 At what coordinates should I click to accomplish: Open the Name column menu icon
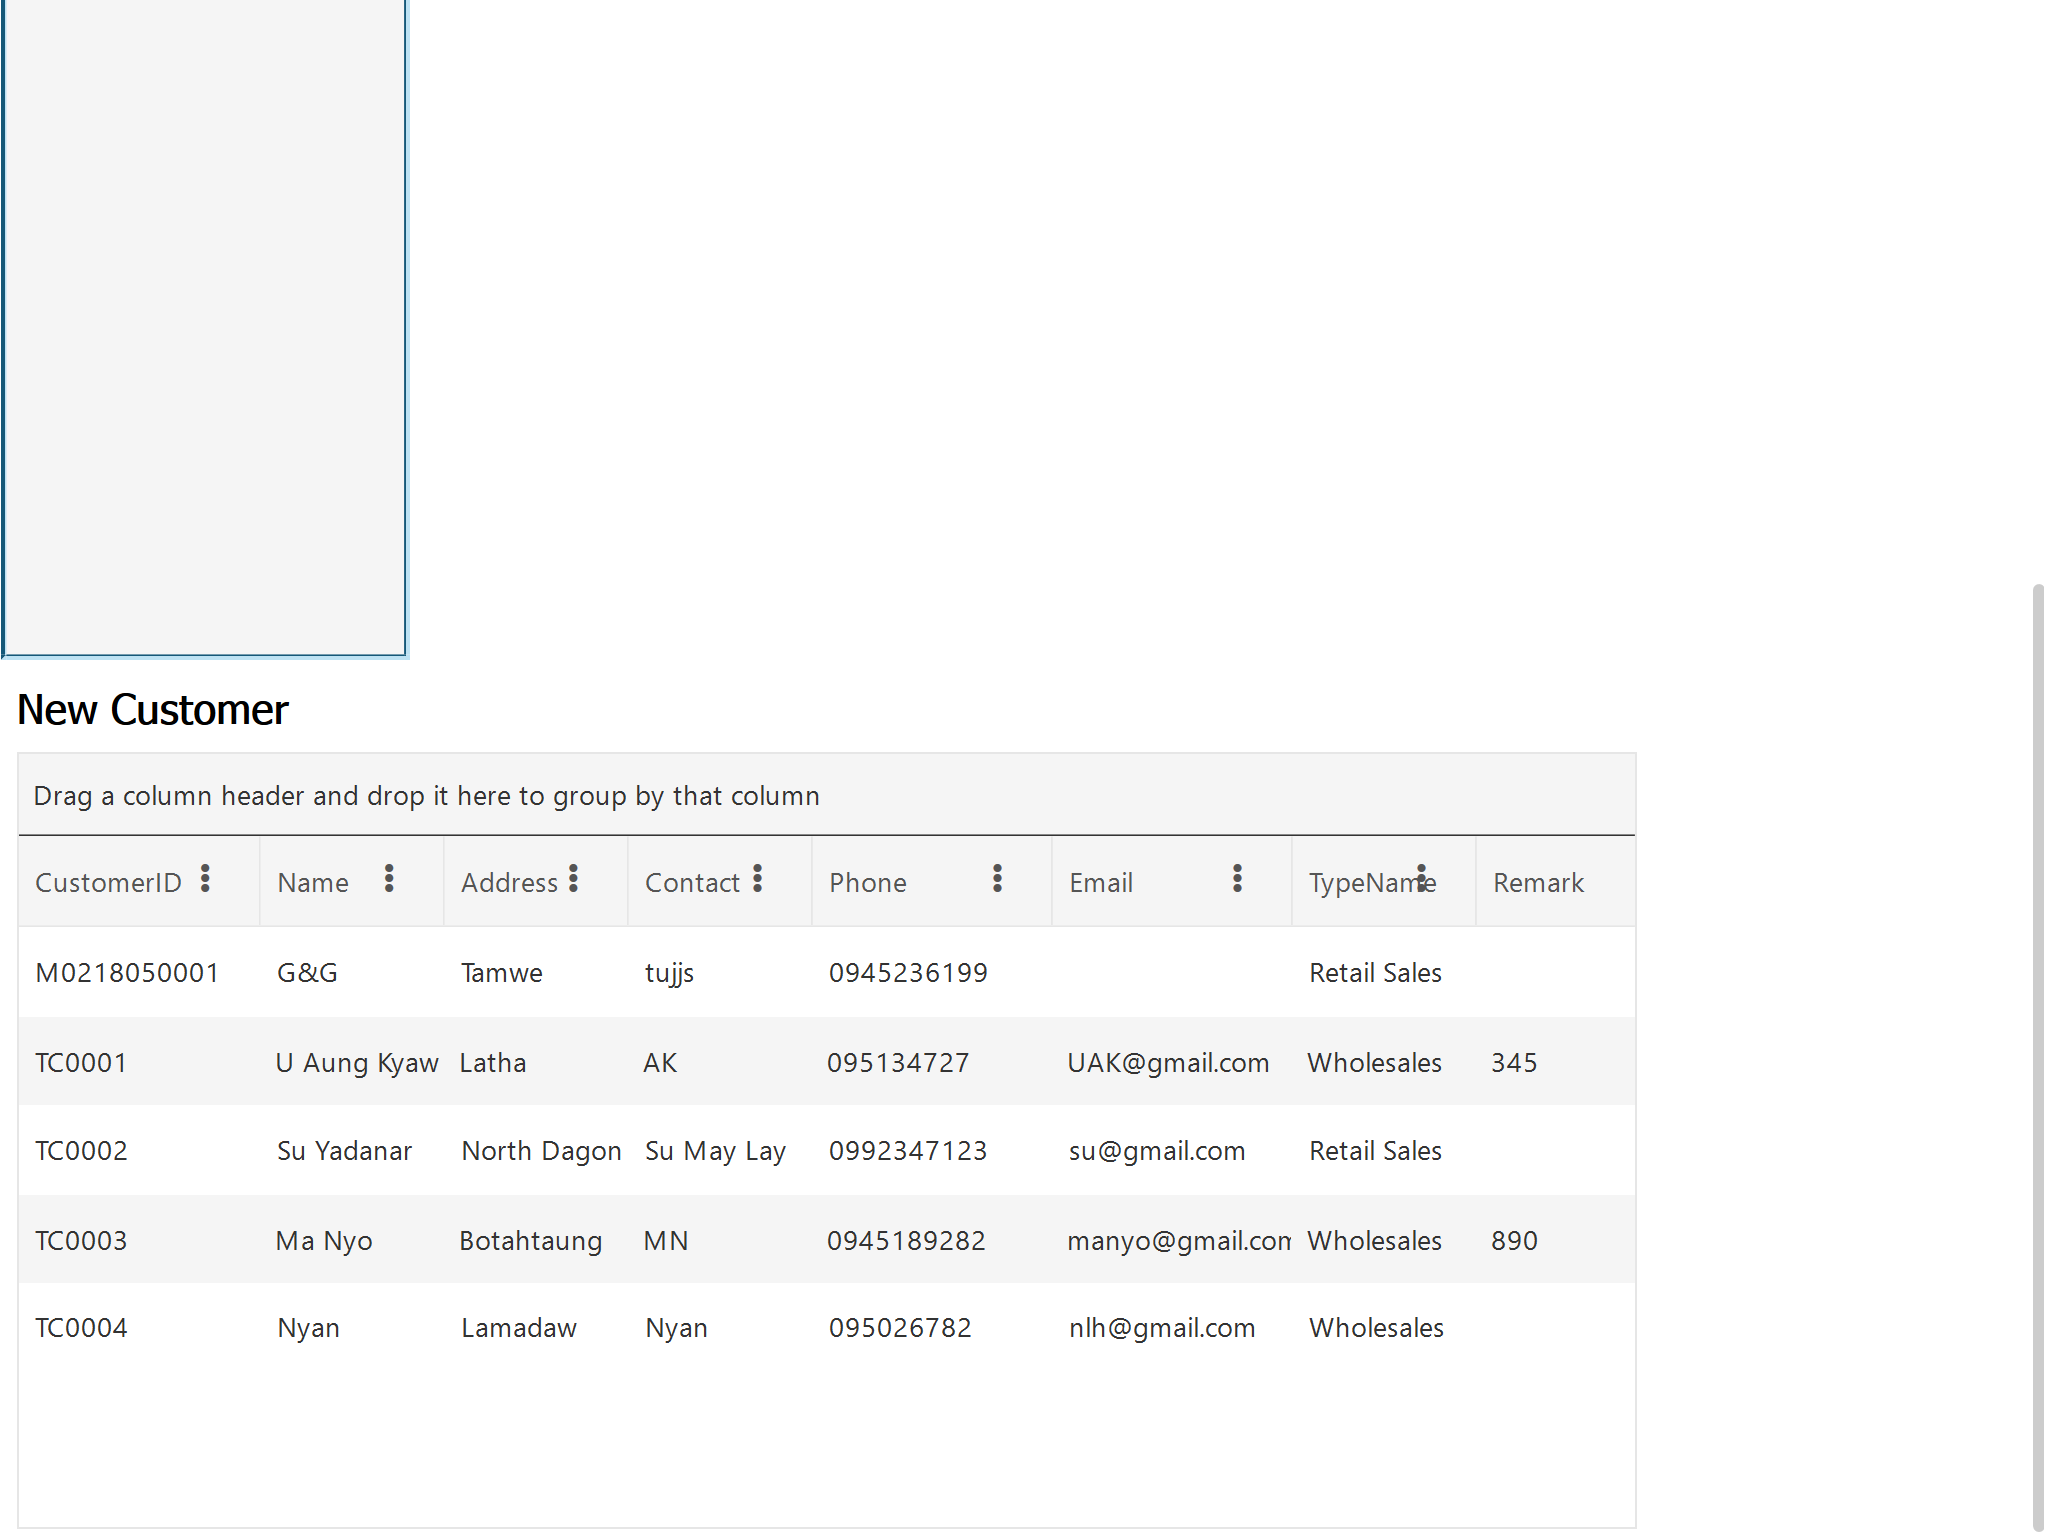389,879
